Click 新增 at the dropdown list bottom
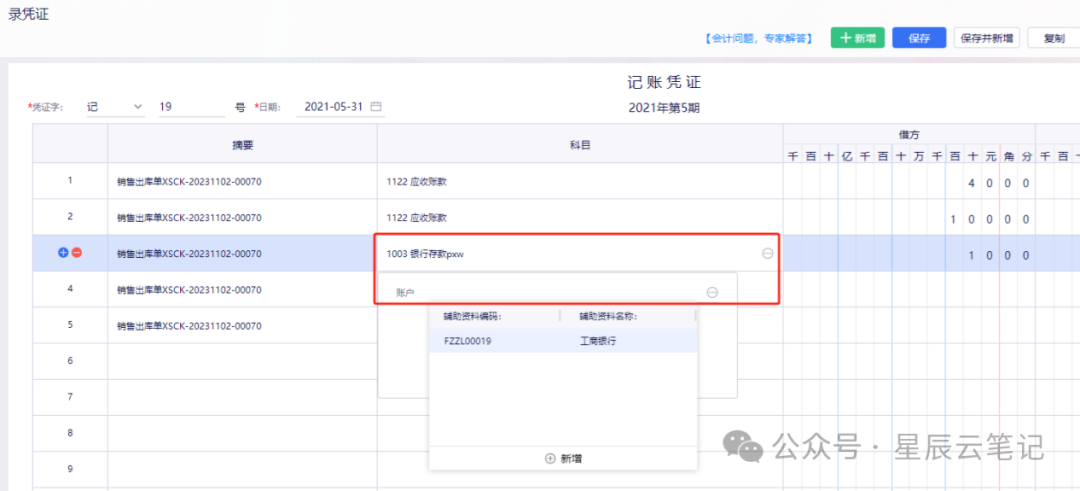 563,459
